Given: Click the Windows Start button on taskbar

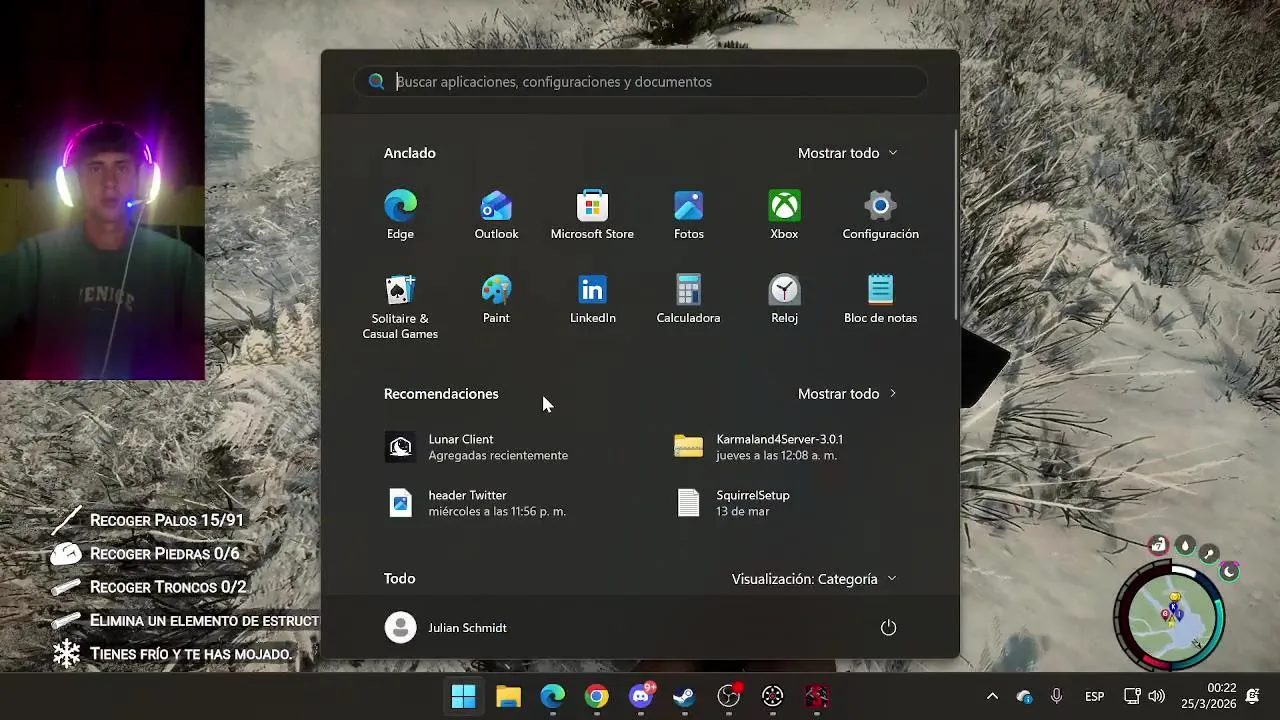Looking at the screenshot, I should (464, 696).
